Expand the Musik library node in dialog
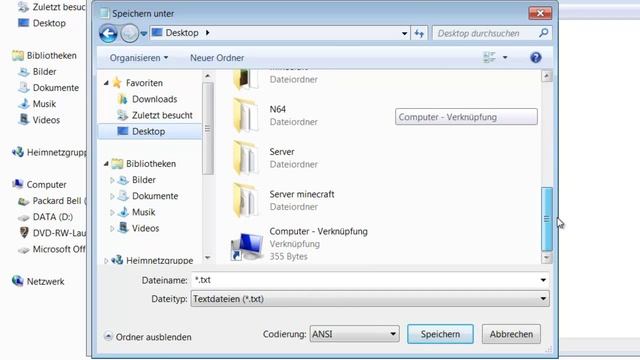The height and width of the screenshot is (360, 640). tap(112, 212)
